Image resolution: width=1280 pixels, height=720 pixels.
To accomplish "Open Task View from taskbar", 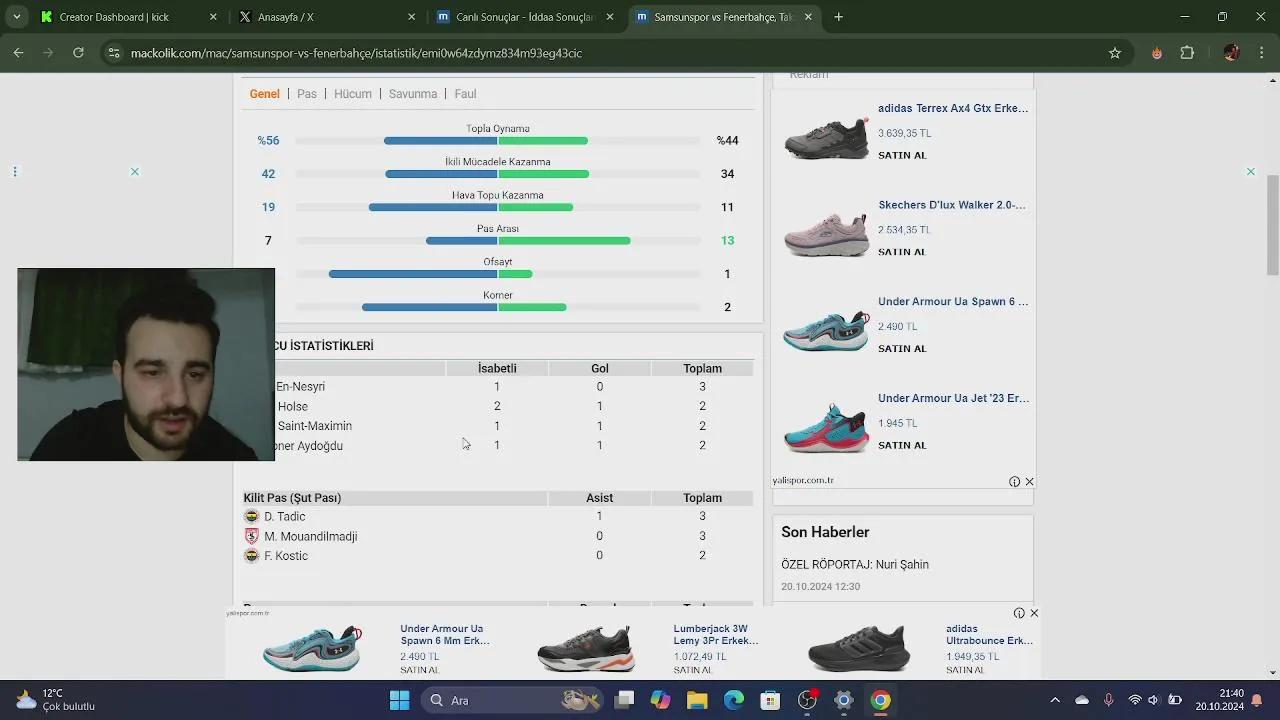I will pos(624,700).
